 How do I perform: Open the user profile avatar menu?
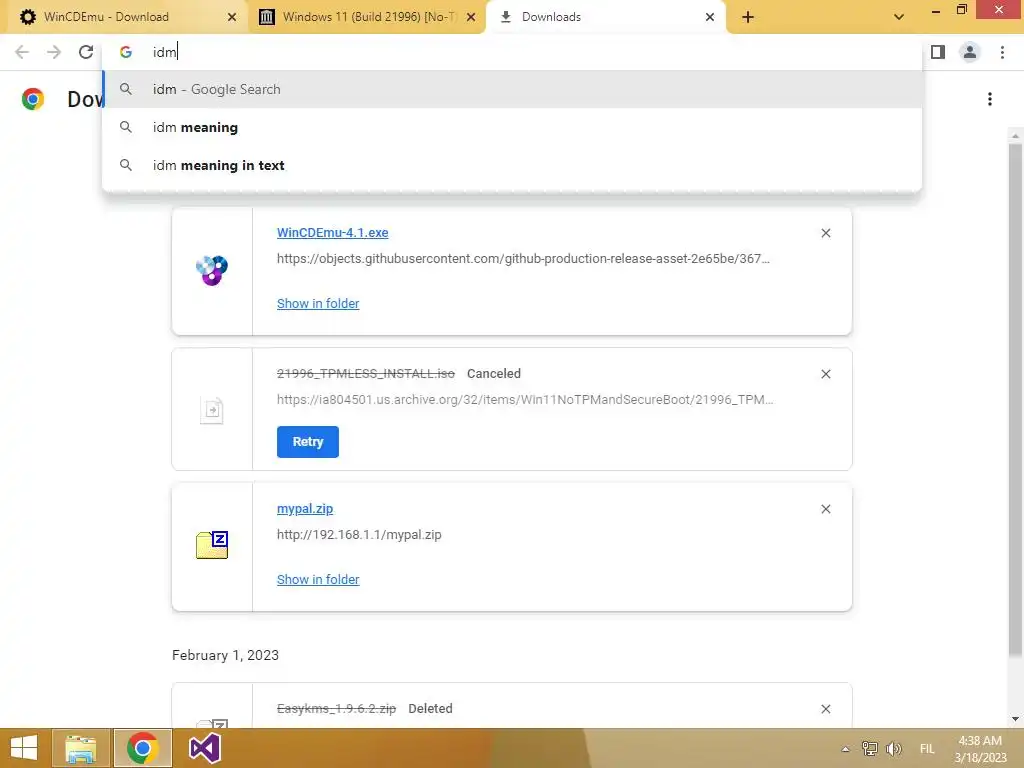click(970, 52)
